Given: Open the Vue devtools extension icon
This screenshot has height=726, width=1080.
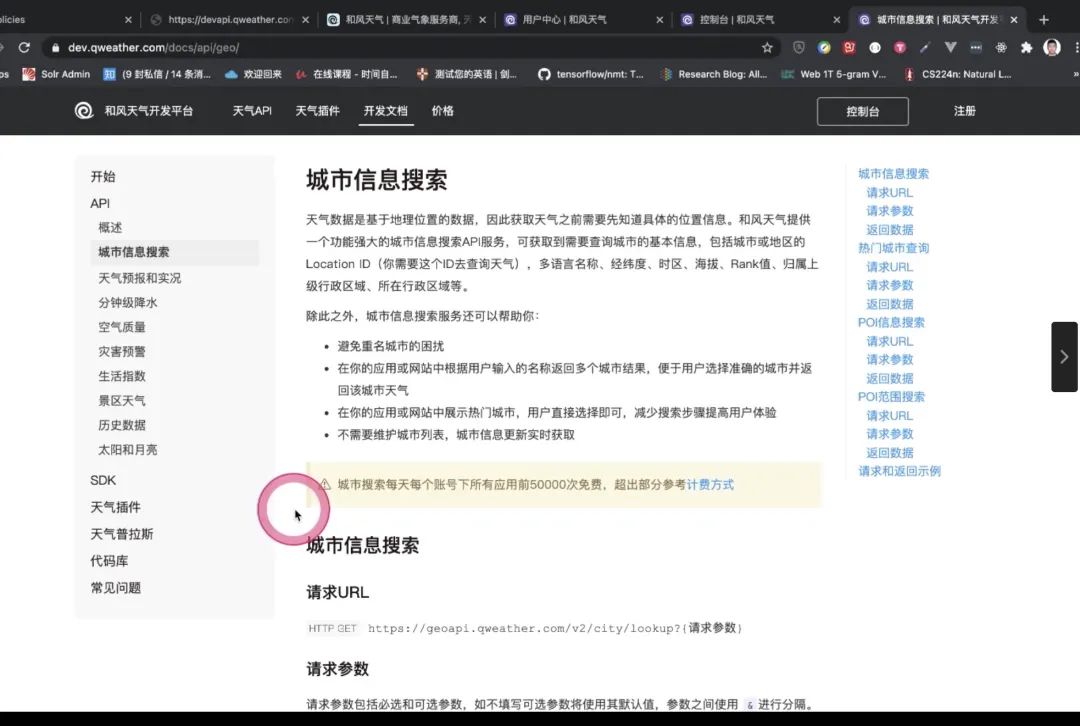Looking at the screenshot, I should tap(951, 48).
